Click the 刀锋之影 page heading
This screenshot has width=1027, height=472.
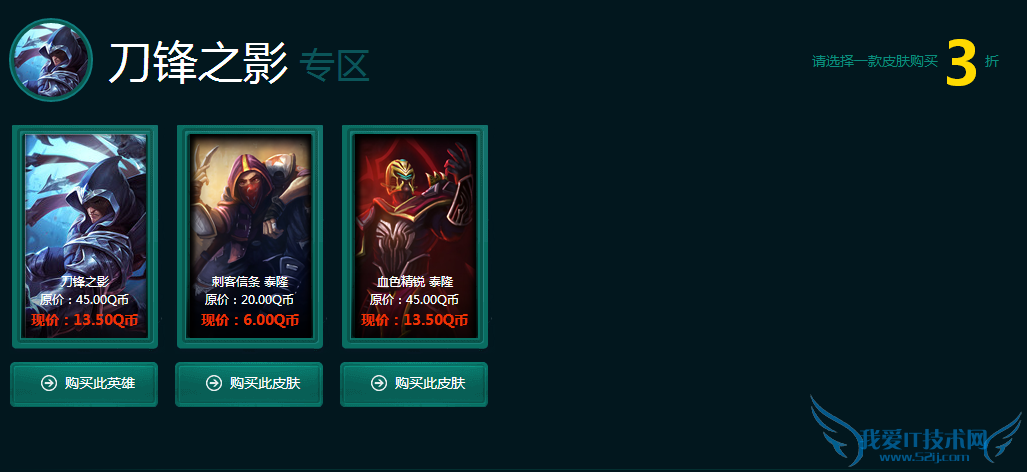pyautogui.click(x=198, y=64)
